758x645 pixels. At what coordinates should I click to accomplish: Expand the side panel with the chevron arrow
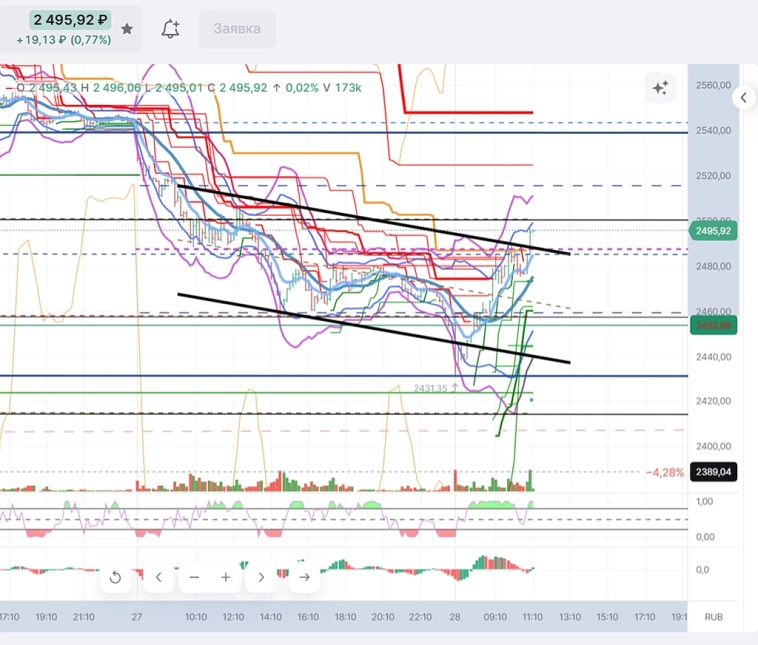pos(744,98)
